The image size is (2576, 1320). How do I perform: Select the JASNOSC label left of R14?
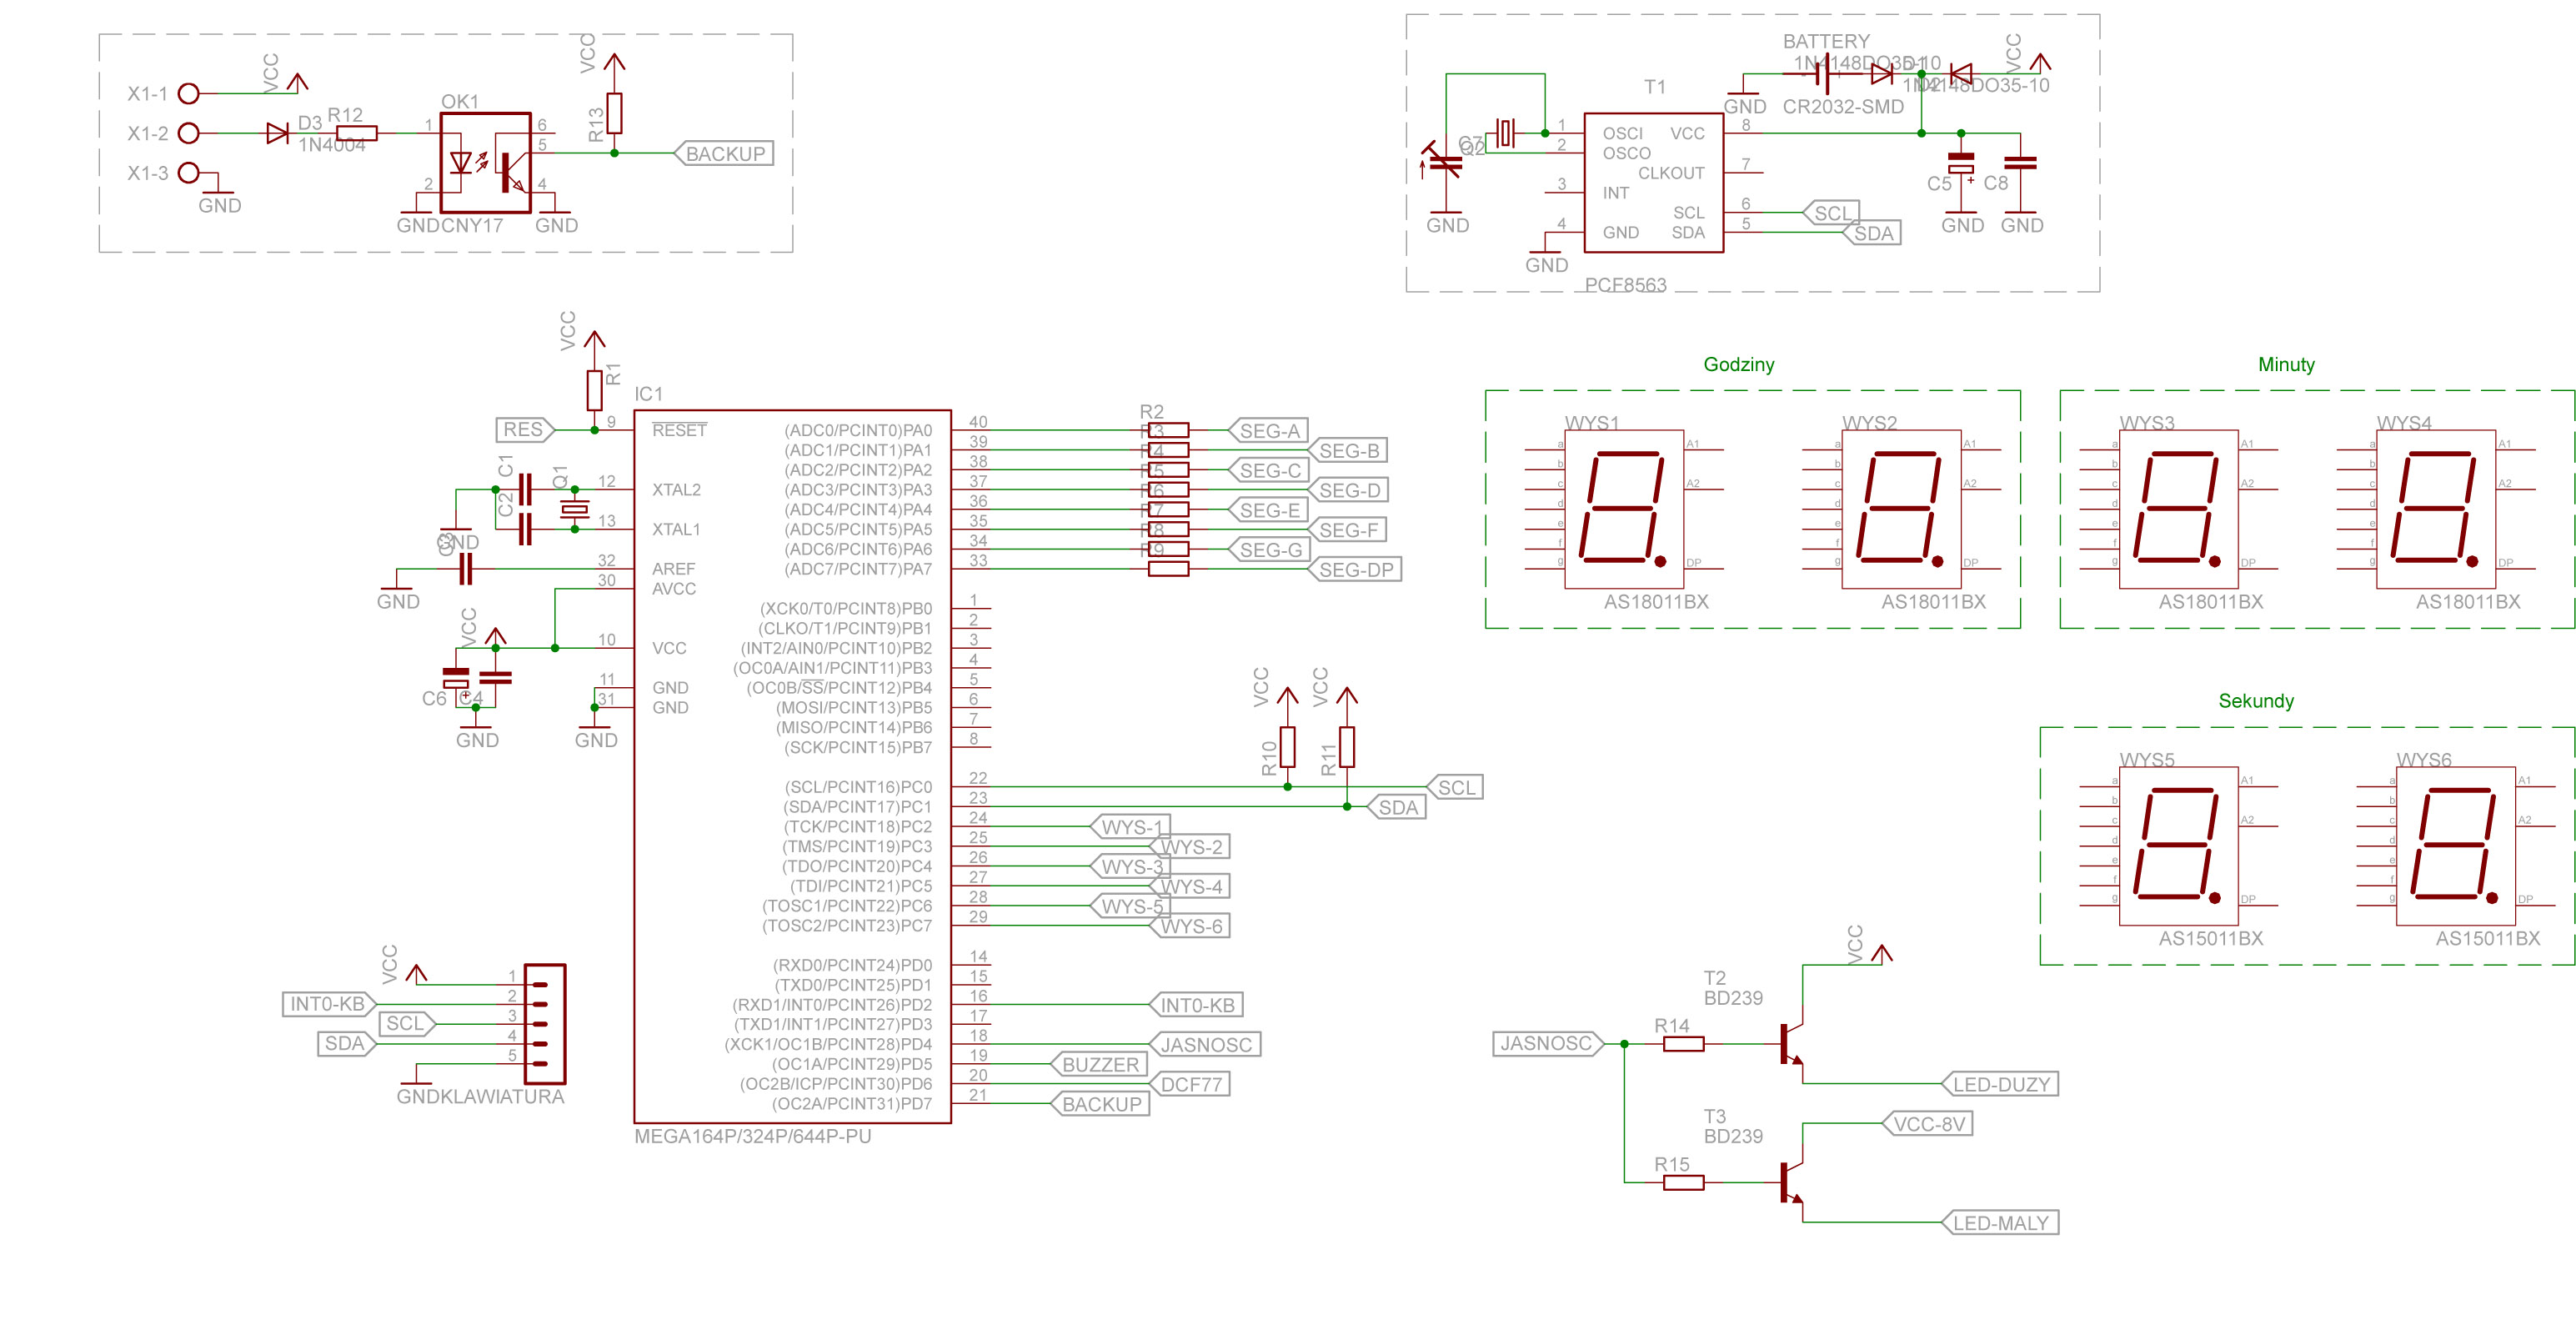(1547, 1043)
